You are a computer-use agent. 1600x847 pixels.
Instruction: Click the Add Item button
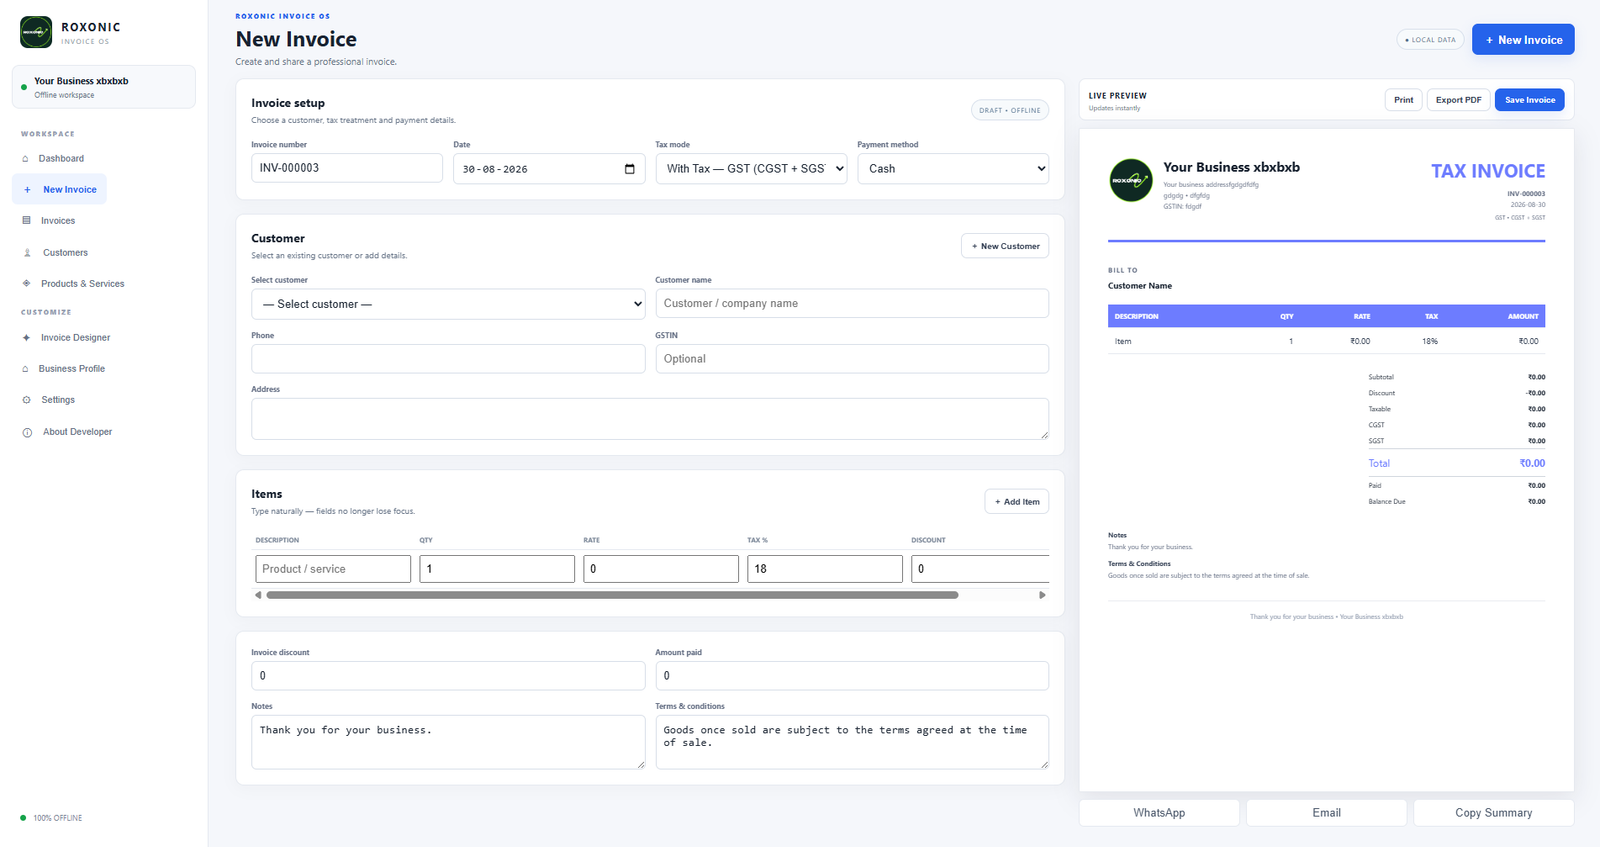(1017, 502)
